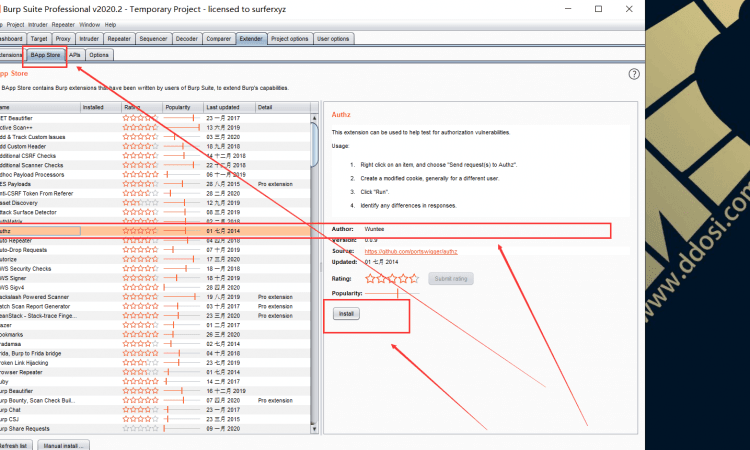Select the Add & Track Custom Issues row

click(155, 137)
